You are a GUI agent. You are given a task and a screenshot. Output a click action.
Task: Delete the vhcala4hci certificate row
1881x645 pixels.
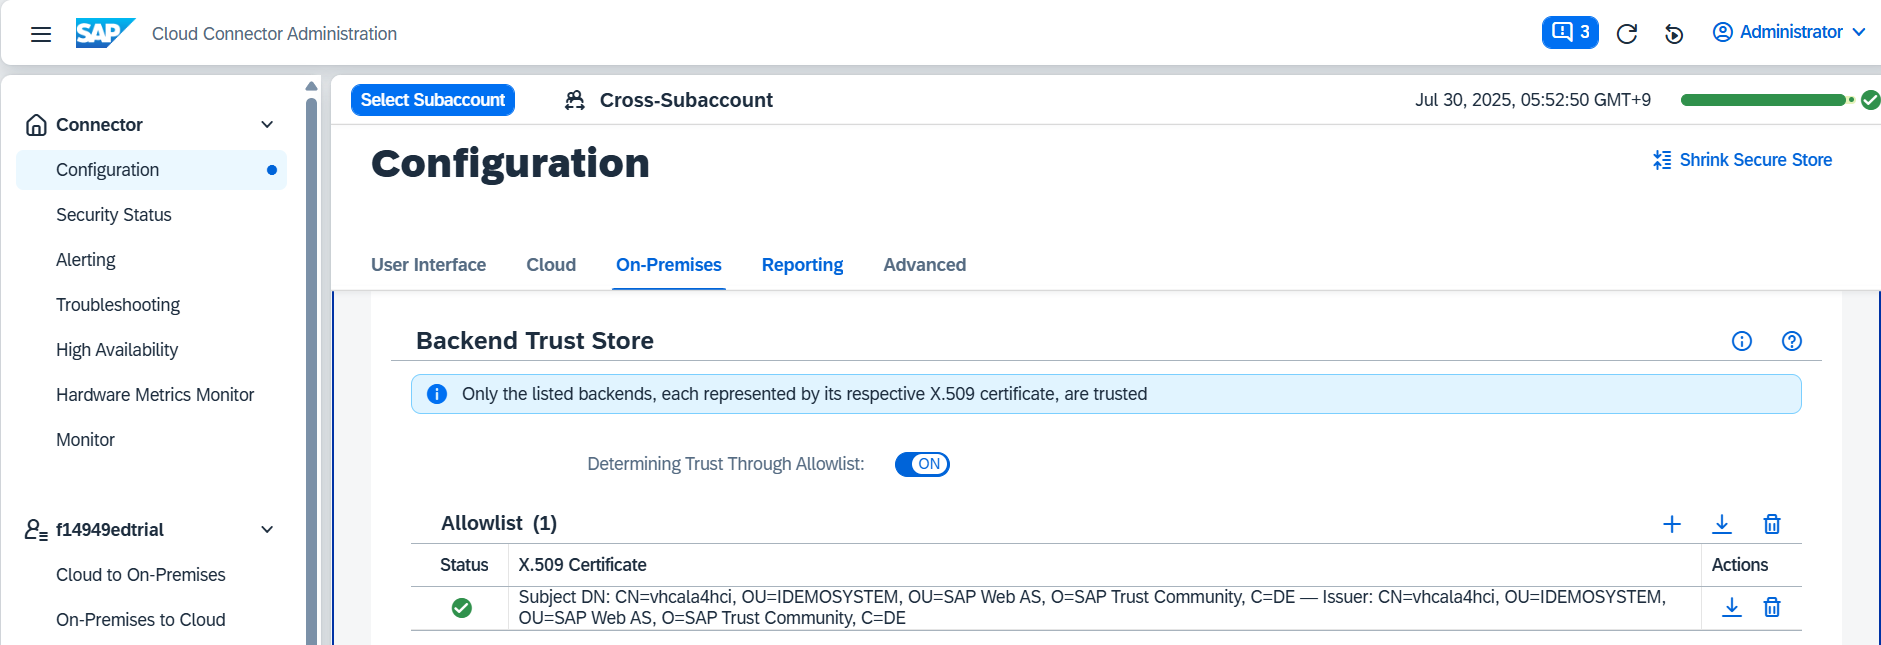(x=1772, y=607)
